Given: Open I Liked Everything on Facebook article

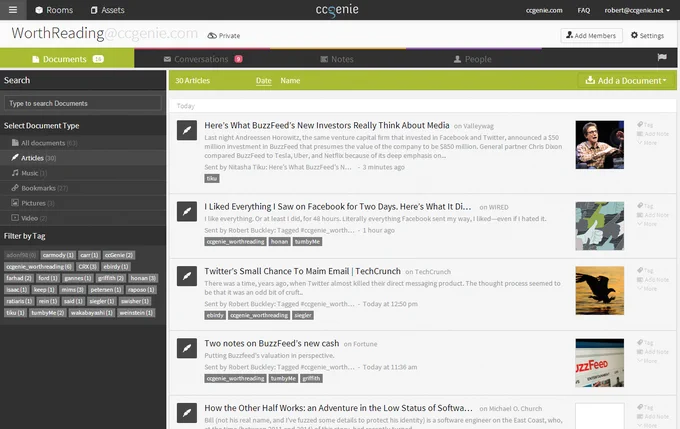Looking at the screenshot, I should point(337,206).
